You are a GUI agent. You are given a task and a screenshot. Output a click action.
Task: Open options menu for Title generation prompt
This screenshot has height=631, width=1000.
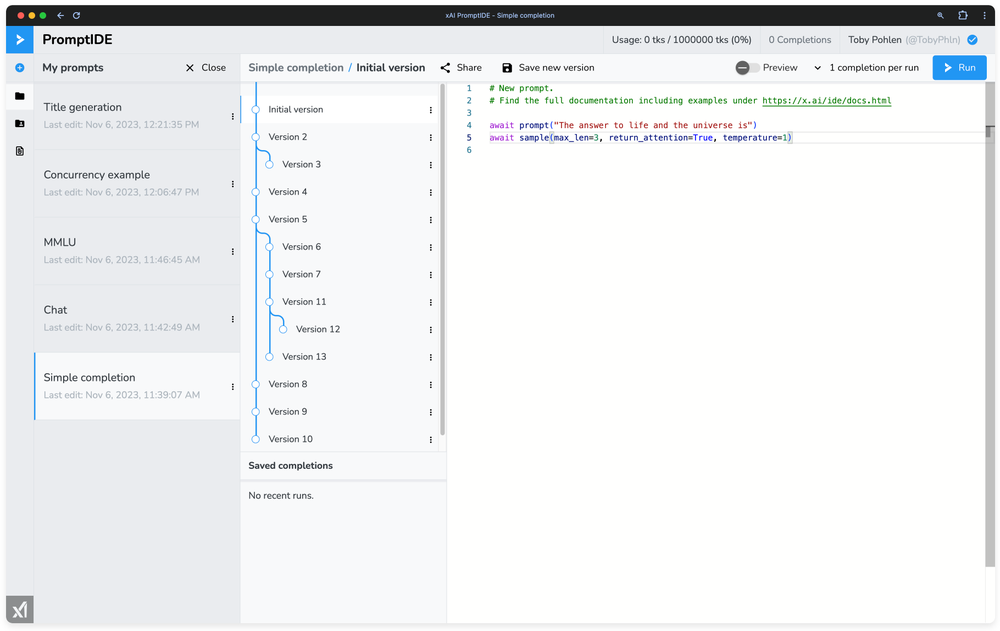pos(233,116)
